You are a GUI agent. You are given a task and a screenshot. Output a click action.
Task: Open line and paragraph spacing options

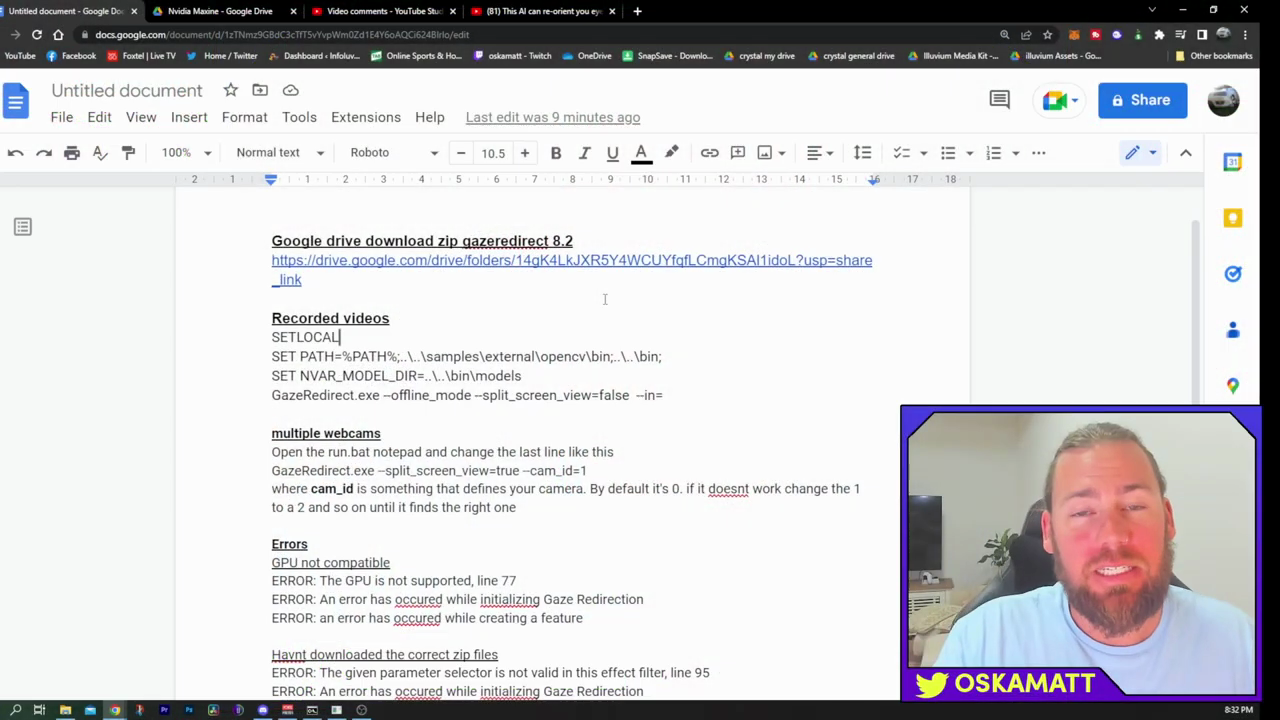coord(862,153)
